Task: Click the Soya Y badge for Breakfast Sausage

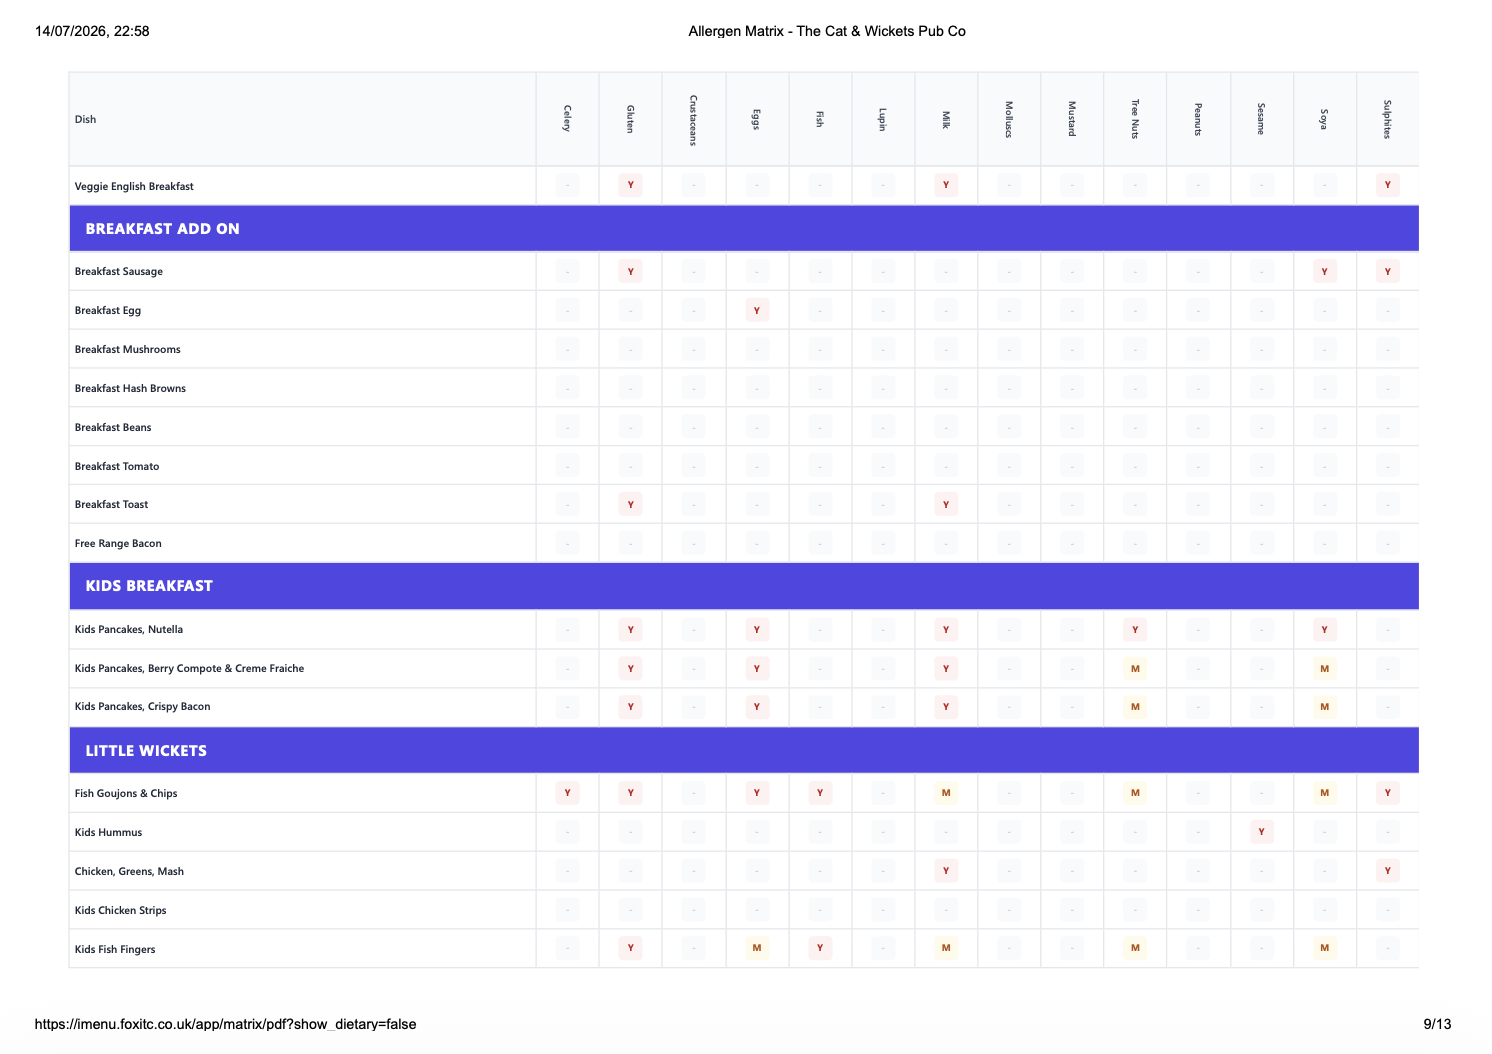Action: (1324, 271)
